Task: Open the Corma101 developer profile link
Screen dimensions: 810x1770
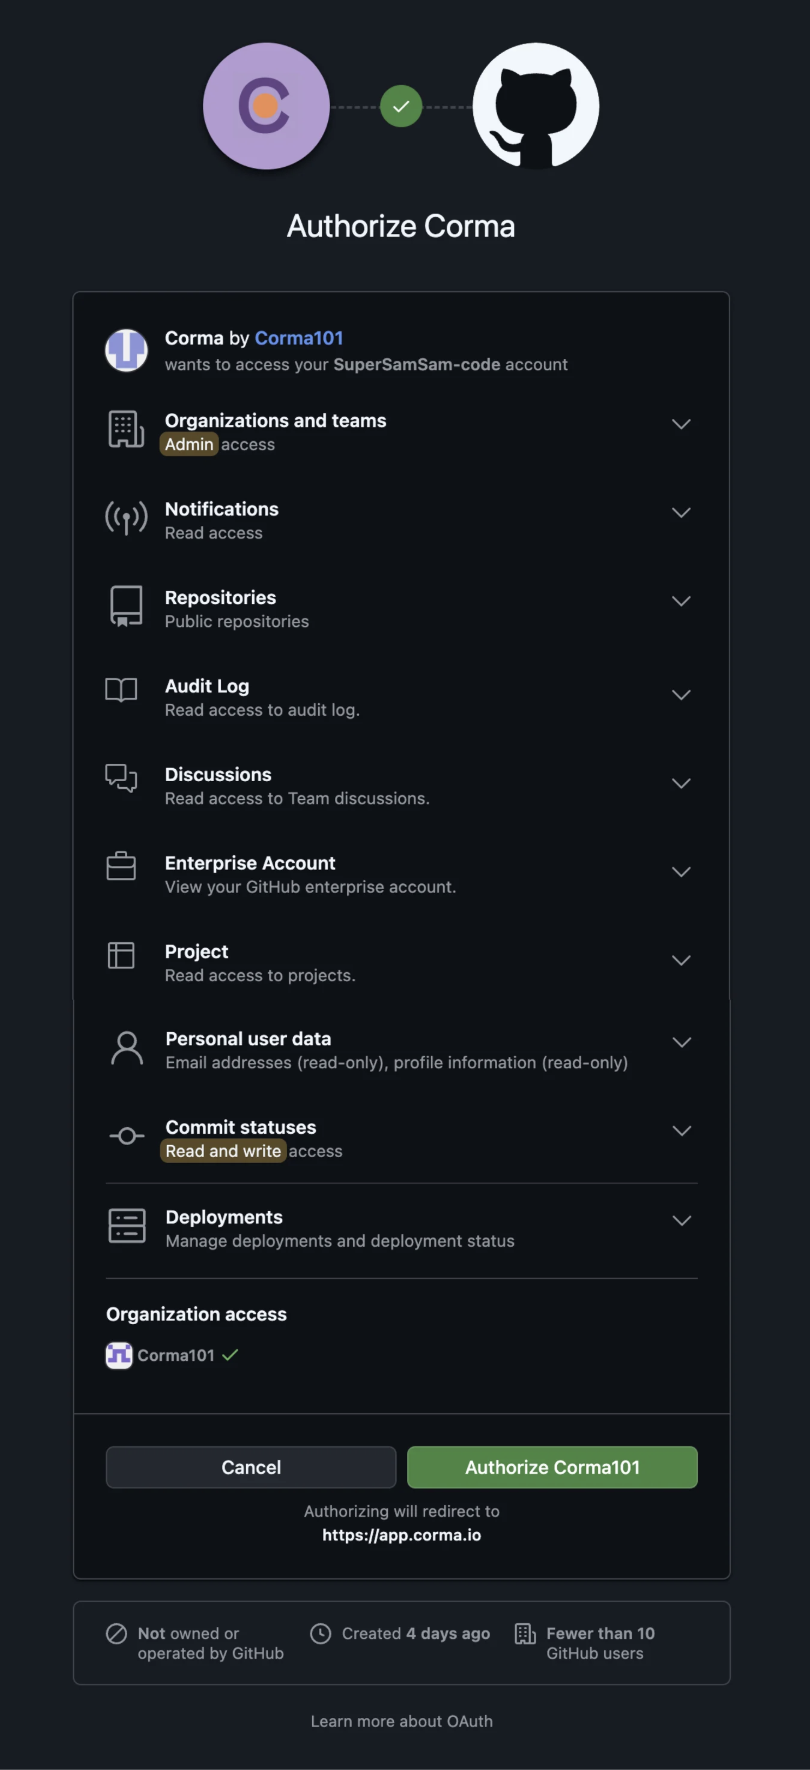Action: tap(299, 338)
